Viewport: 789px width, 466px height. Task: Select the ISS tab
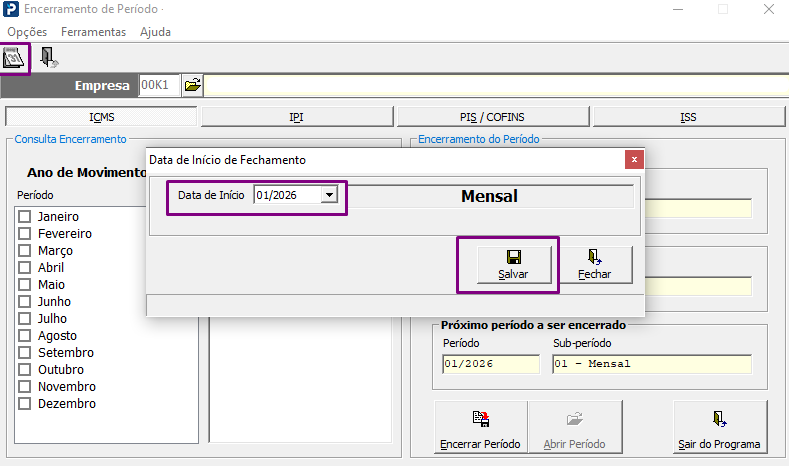(x=688, y=117)
